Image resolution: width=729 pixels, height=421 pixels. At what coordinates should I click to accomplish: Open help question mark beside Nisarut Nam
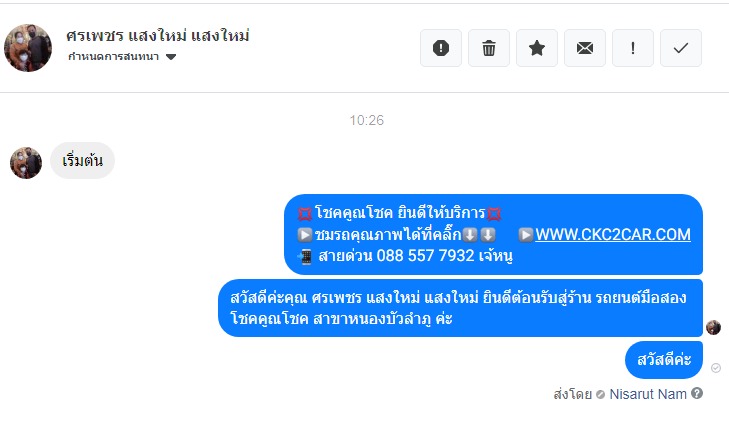pyautogui.click(x=697, y=393)
